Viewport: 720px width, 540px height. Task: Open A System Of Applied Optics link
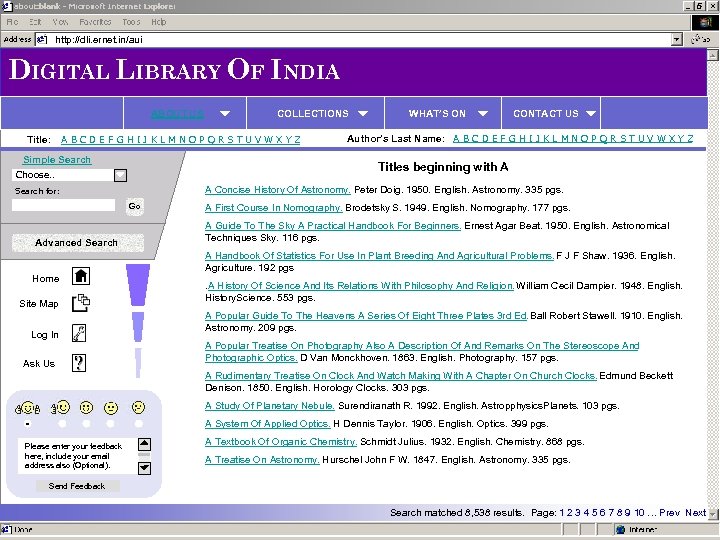(268, 423)
